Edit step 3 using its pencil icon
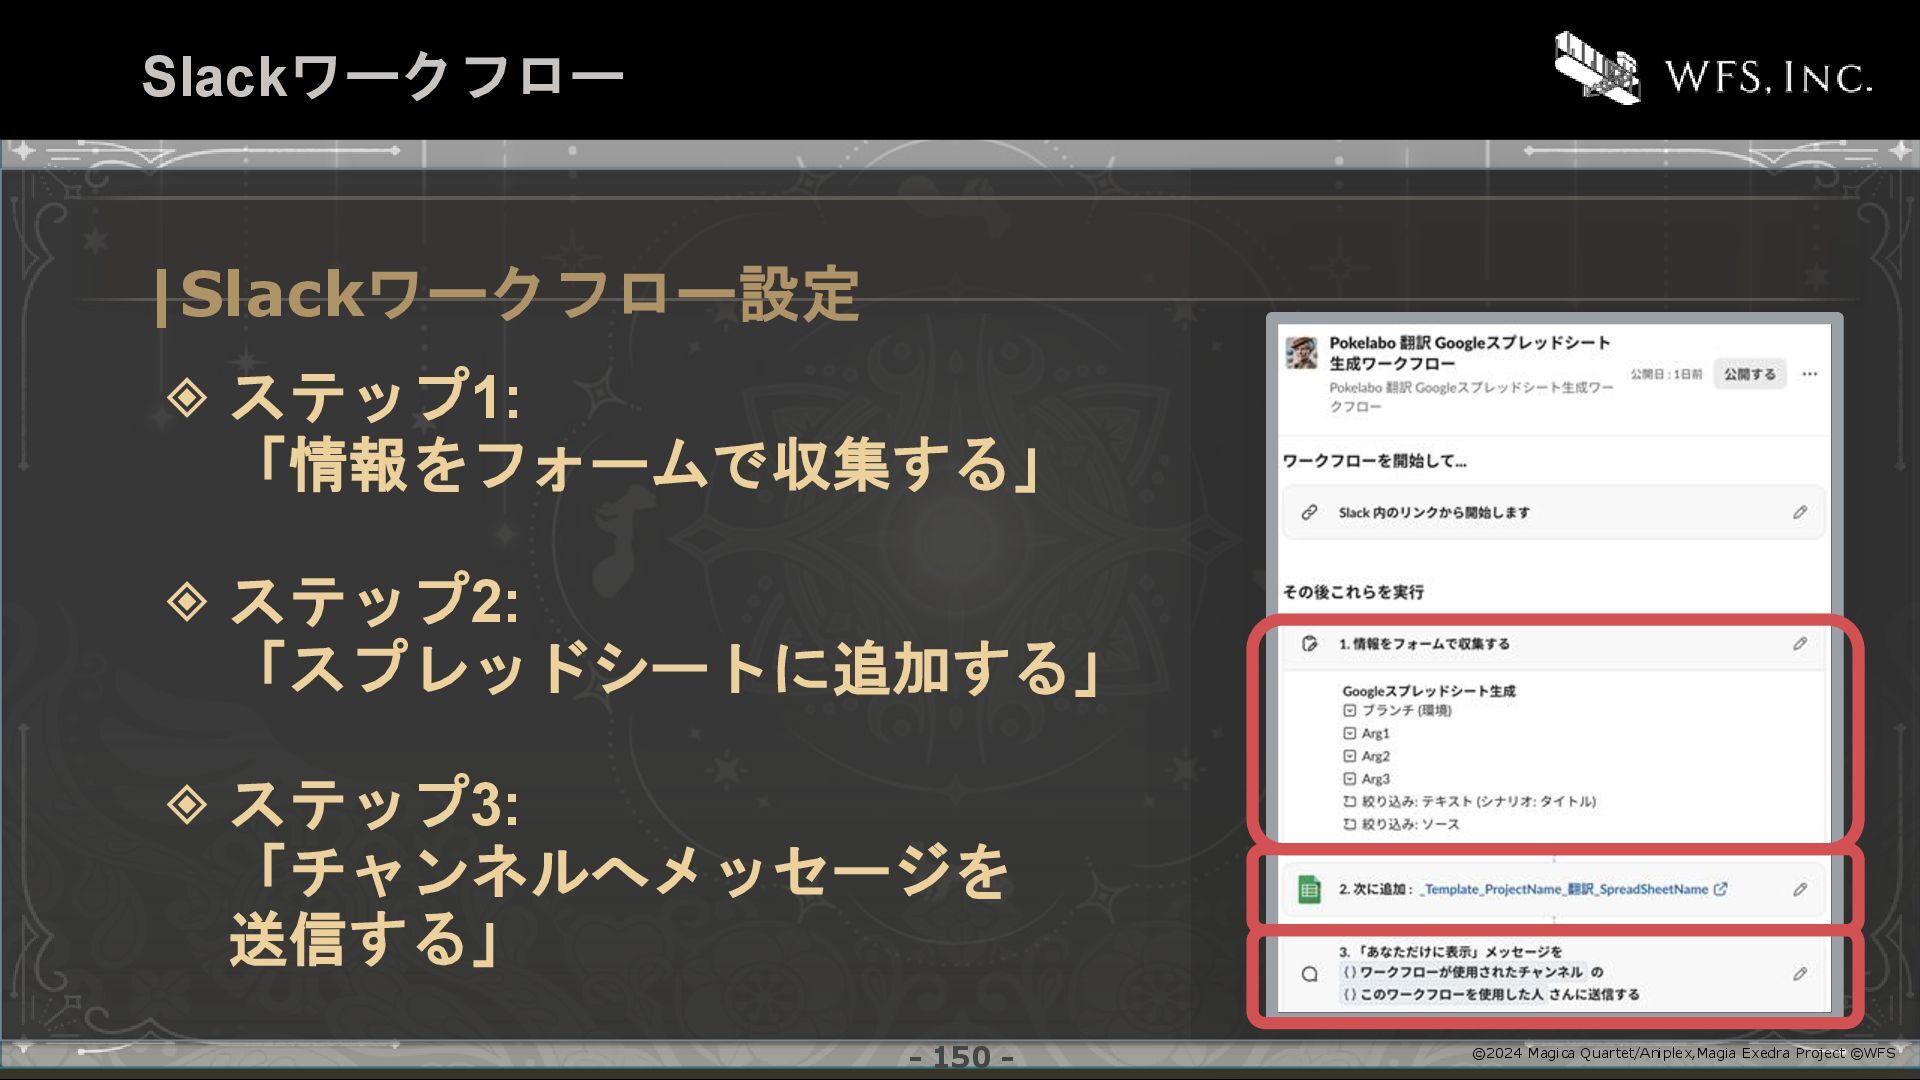Screen dimensions: 1920x1080 1800,974
